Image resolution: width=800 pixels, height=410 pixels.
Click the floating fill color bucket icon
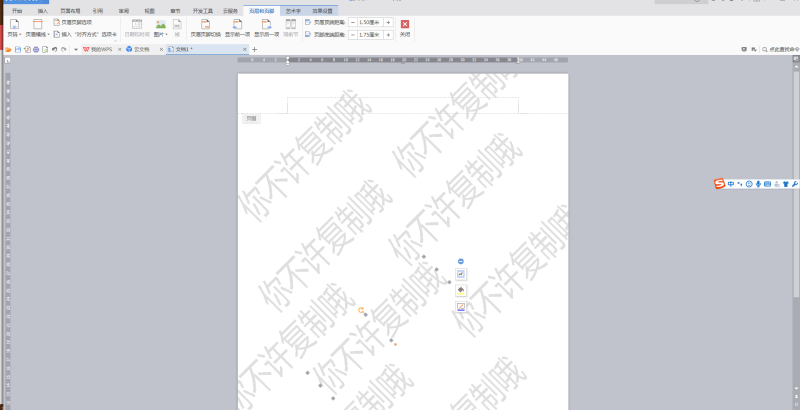(461, 291)
